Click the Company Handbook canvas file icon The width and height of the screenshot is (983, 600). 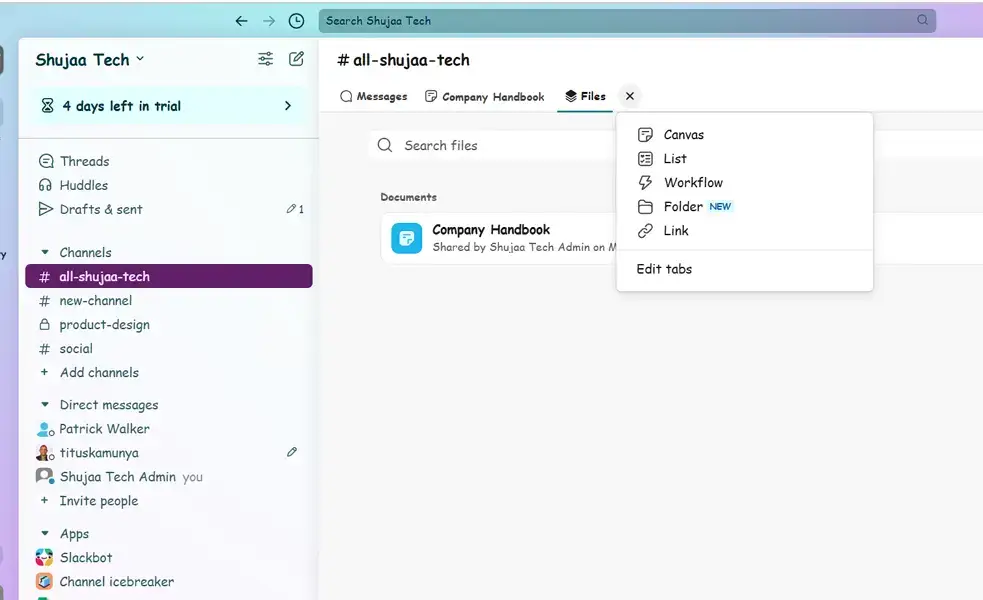point(406,238)
